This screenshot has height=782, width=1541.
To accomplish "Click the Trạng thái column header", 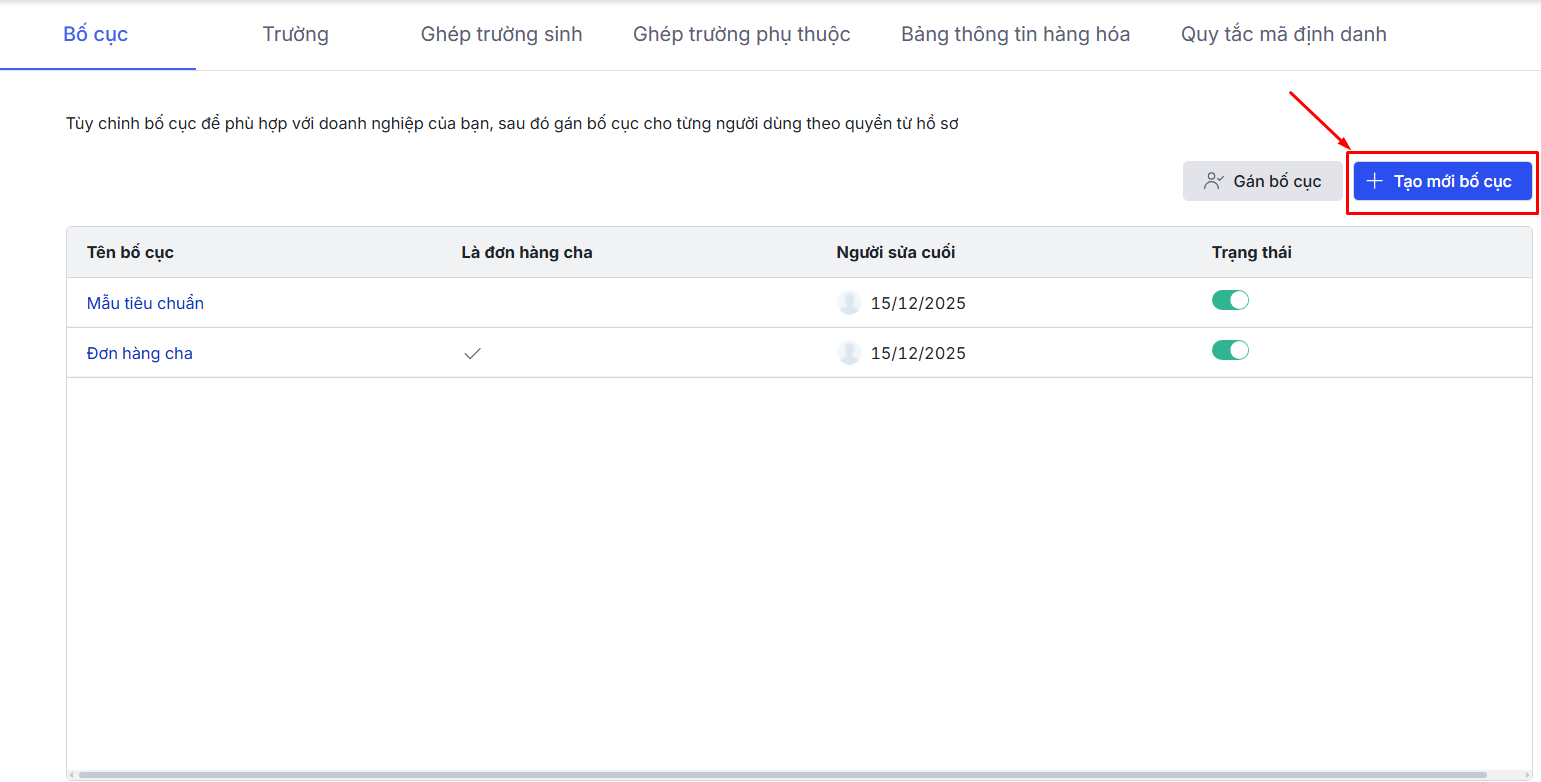I will [x=1251, y=253].
